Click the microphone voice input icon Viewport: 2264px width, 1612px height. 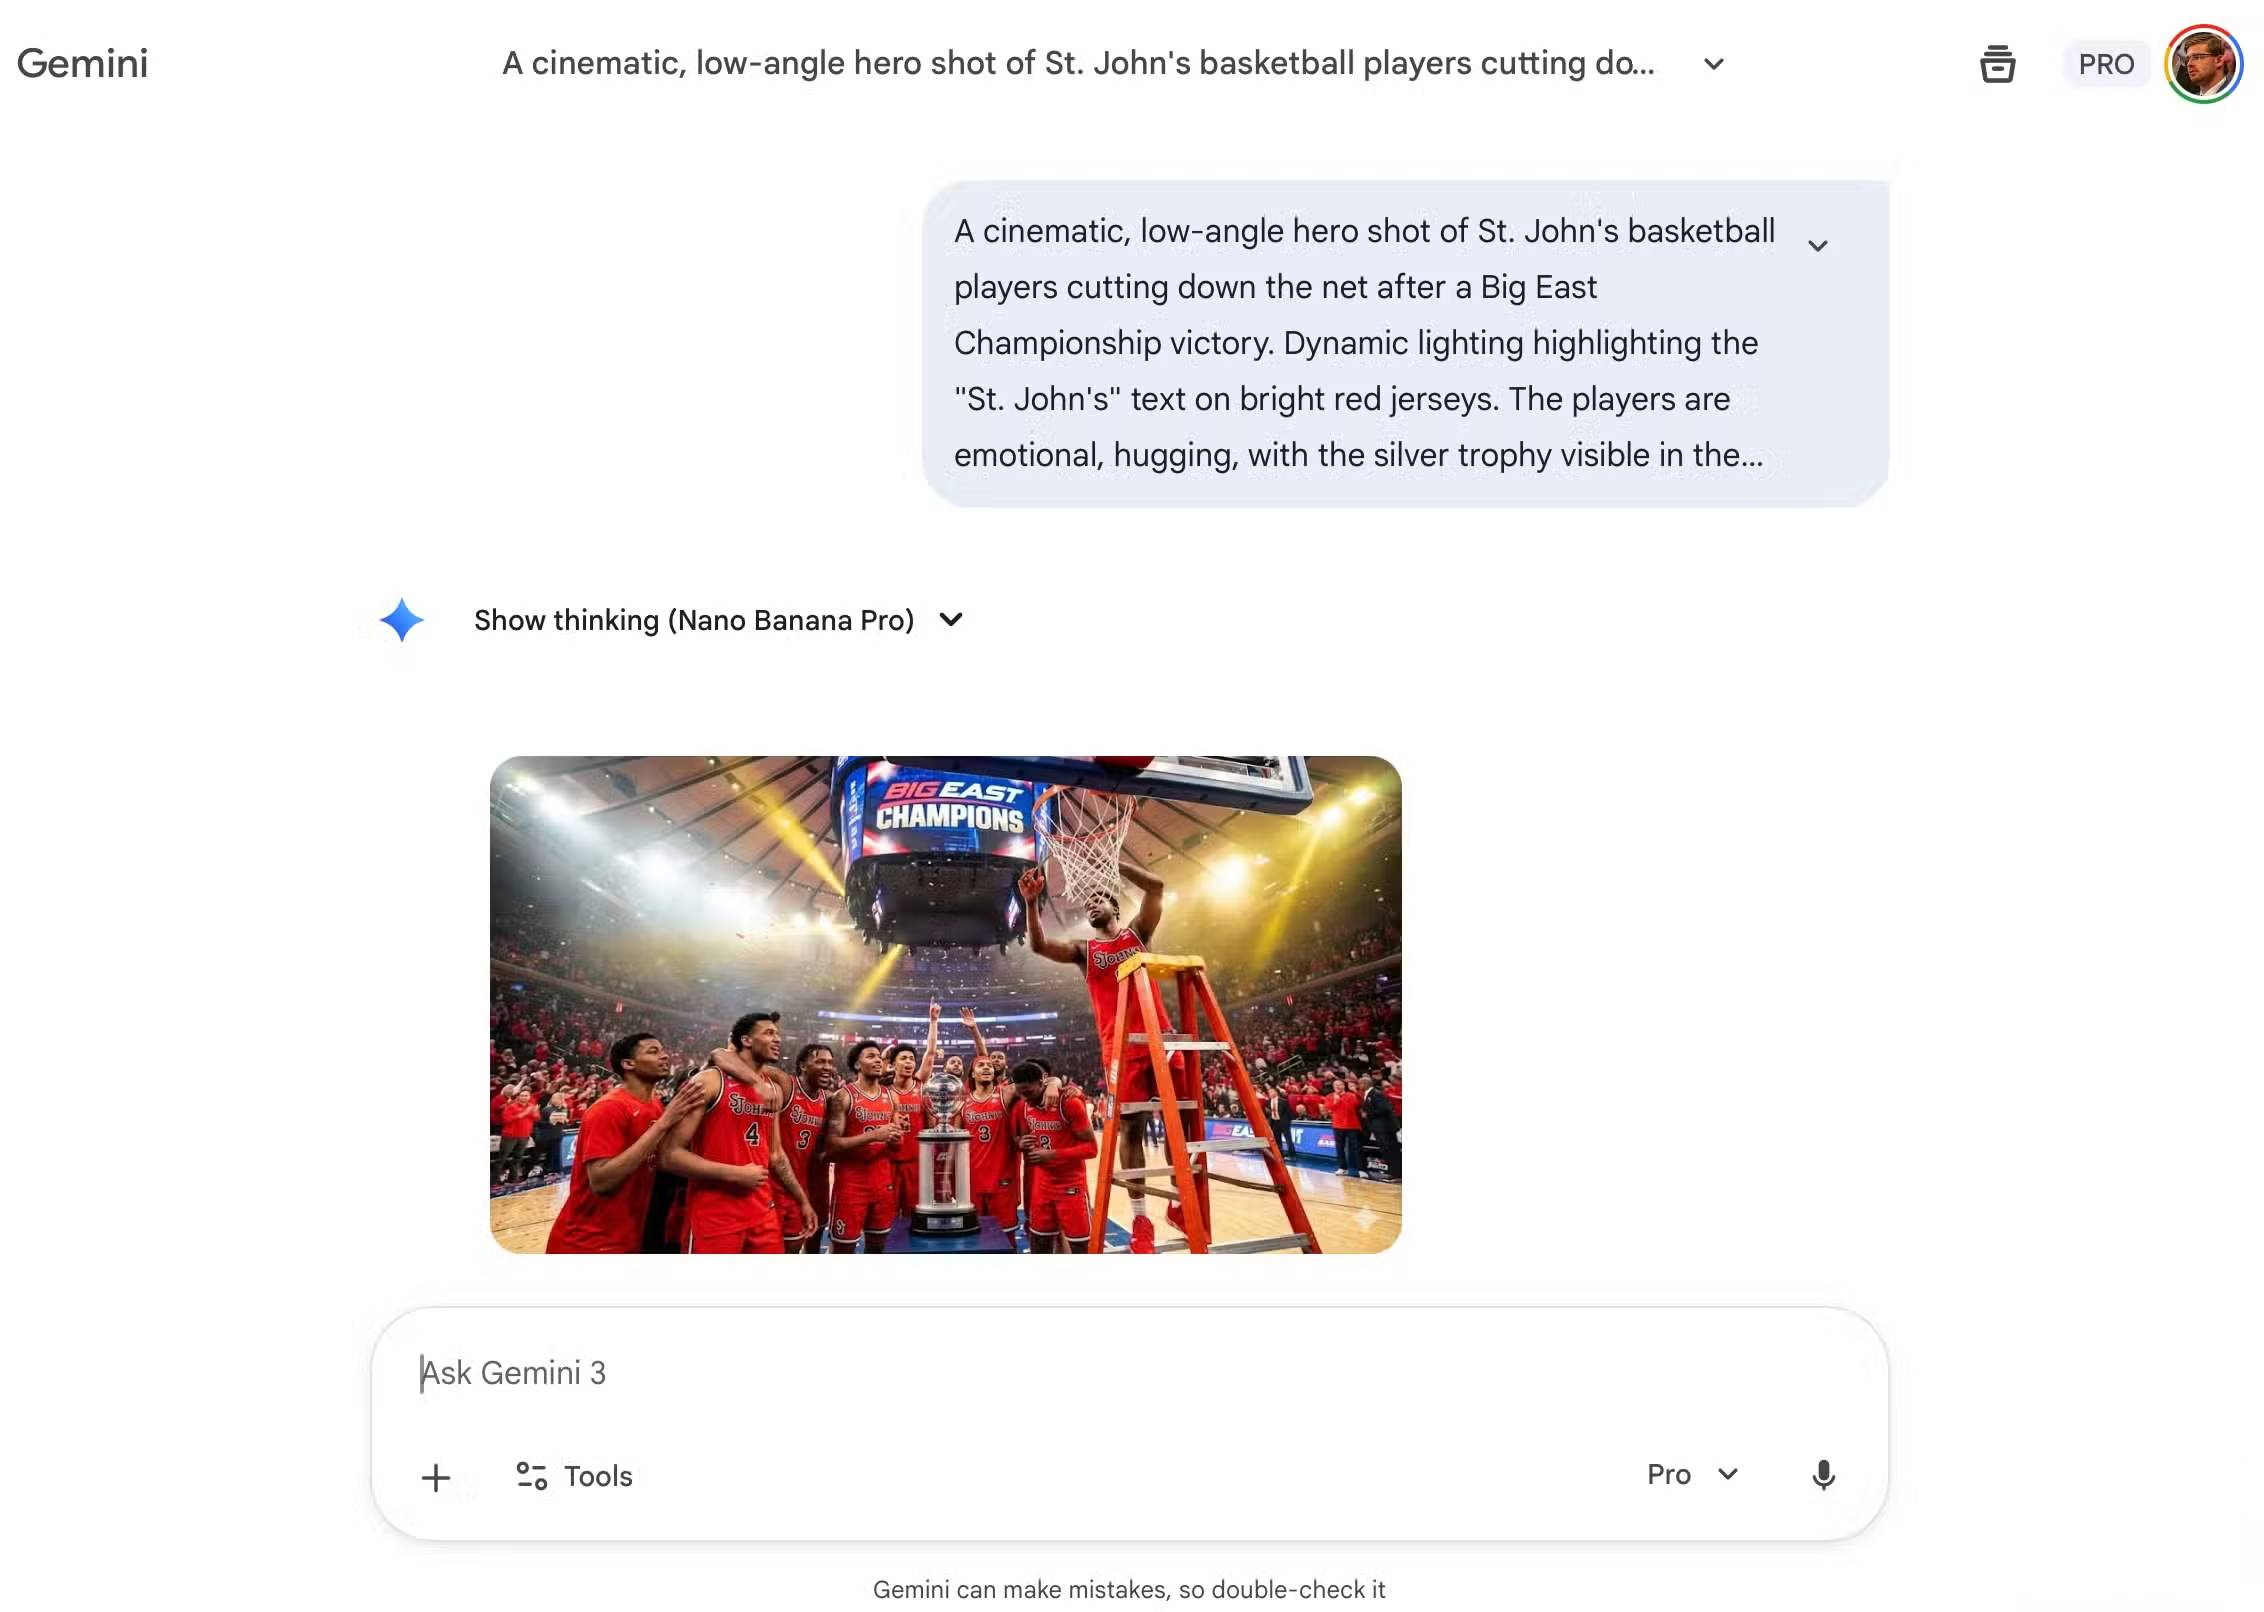[x=1823, y=1475]
